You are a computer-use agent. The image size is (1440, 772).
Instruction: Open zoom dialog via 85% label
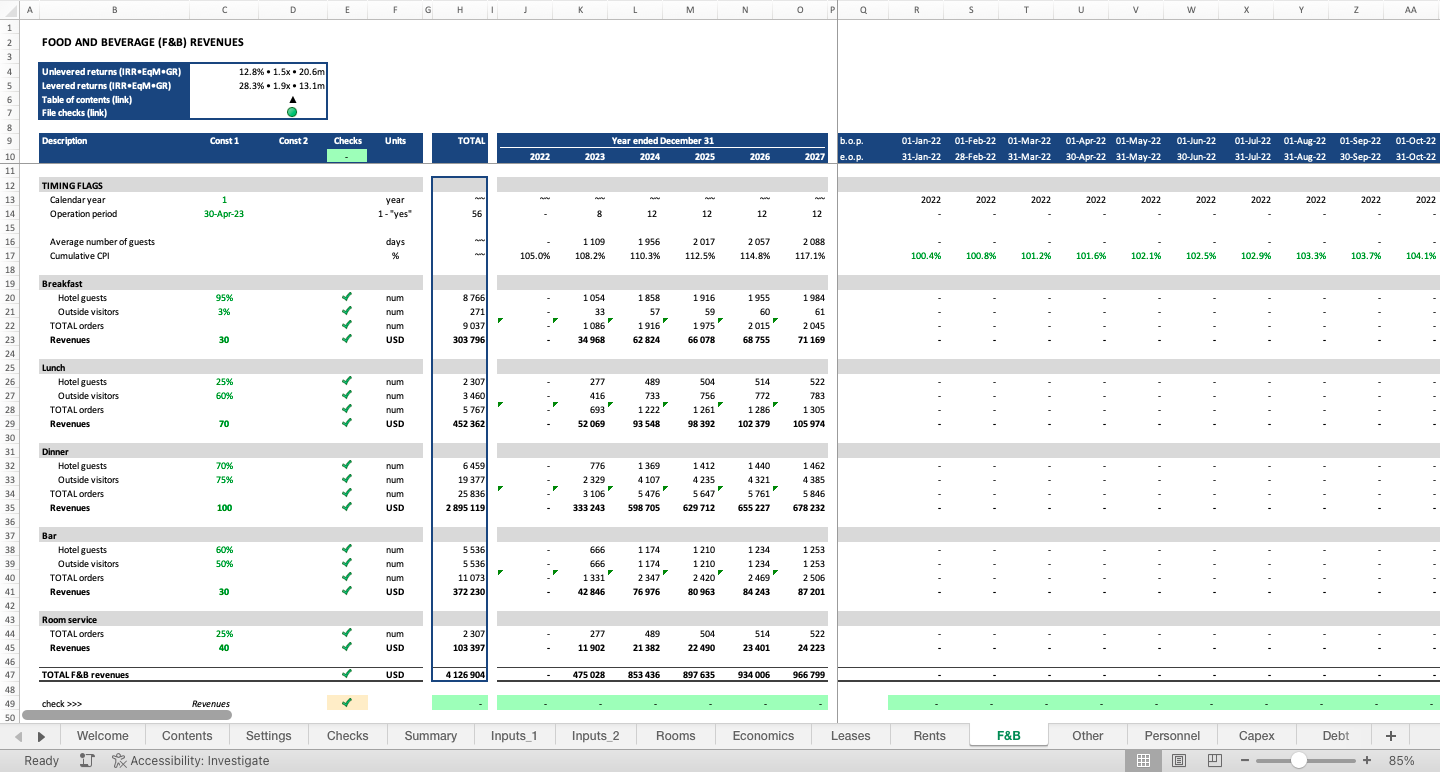(x=1401, y=761)
